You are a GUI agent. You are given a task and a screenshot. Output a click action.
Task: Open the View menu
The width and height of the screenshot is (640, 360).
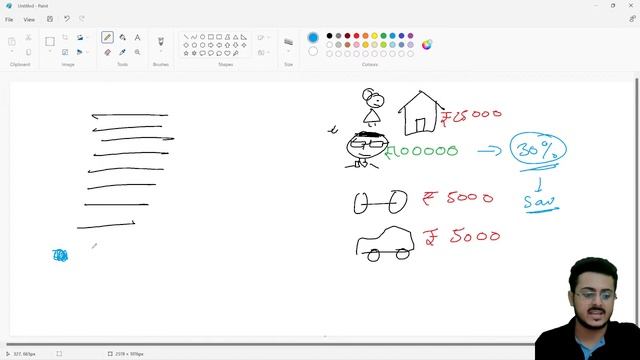pyautogui.click(x=29, y=19)
